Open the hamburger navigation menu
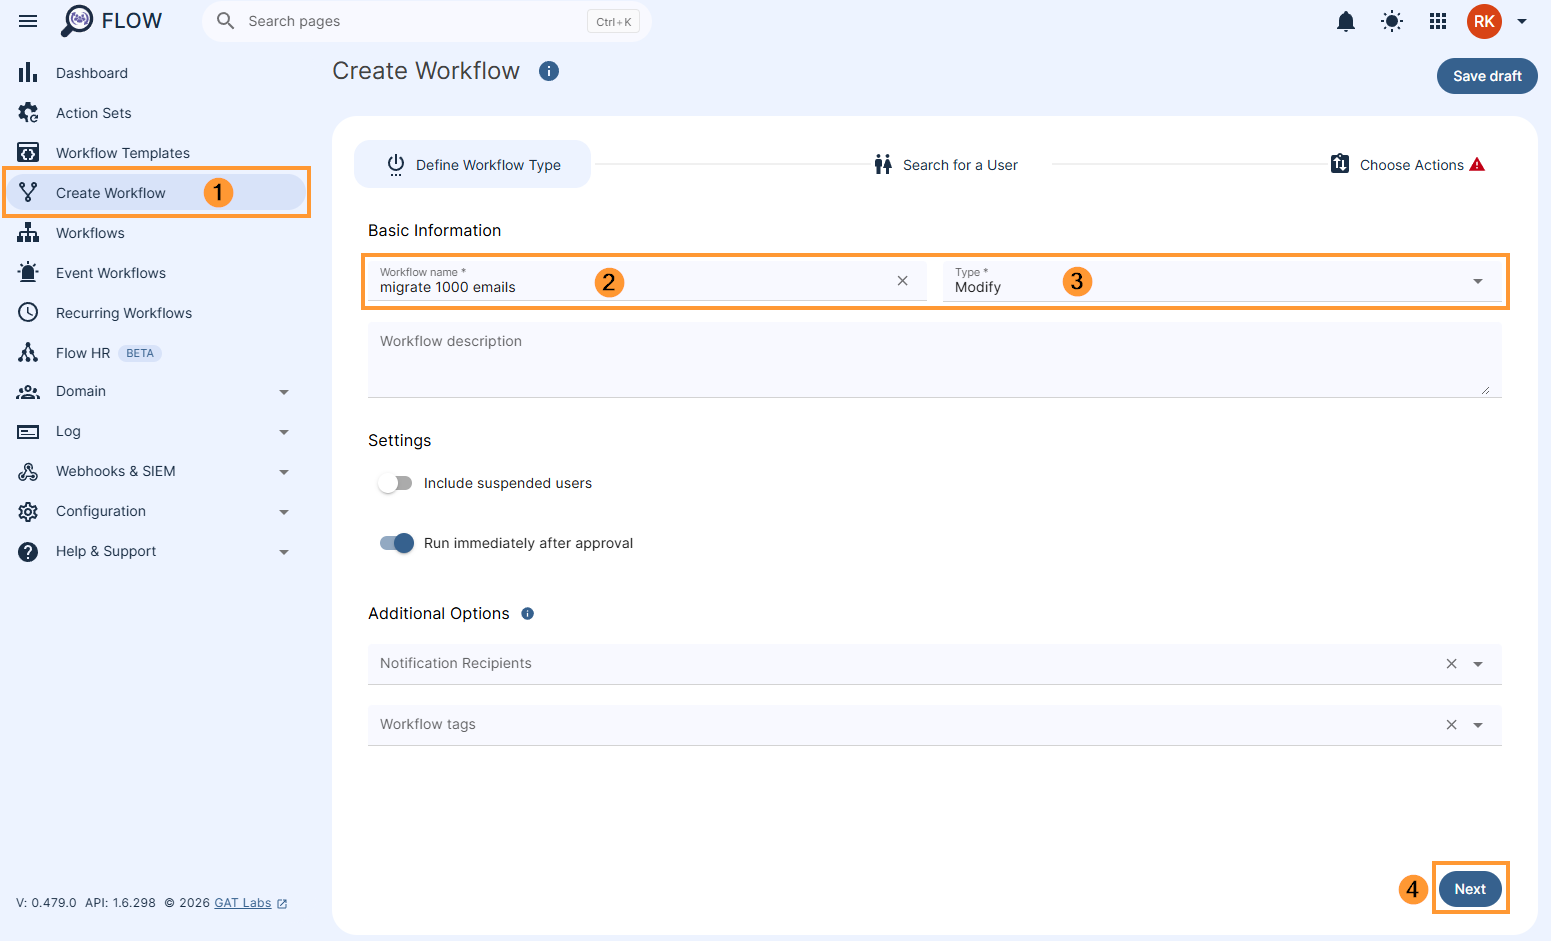 (x=28, y=21)
